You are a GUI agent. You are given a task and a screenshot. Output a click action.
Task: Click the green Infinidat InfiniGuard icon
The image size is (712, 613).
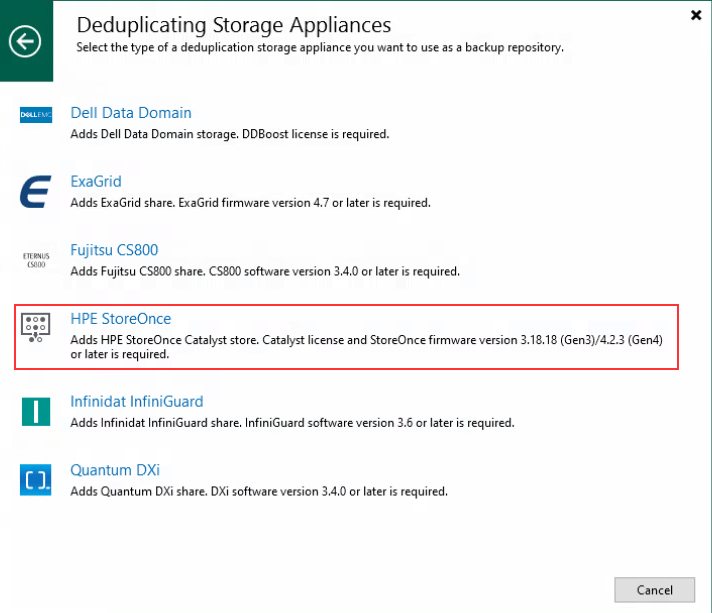pos(36,411)
